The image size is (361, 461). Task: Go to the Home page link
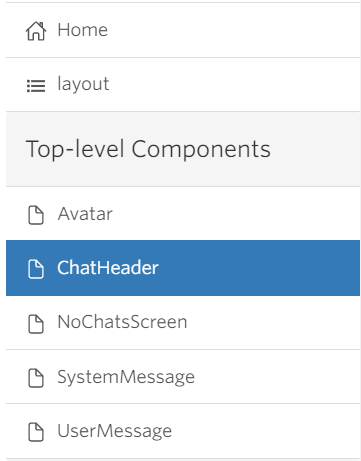(x=83, y=30)
